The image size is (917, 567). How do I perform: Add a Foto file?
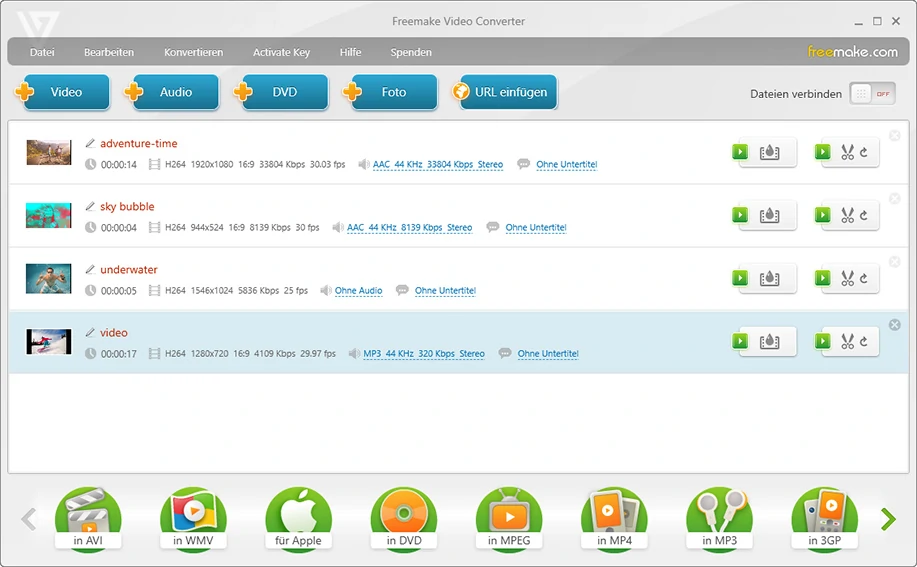(391, 92)
